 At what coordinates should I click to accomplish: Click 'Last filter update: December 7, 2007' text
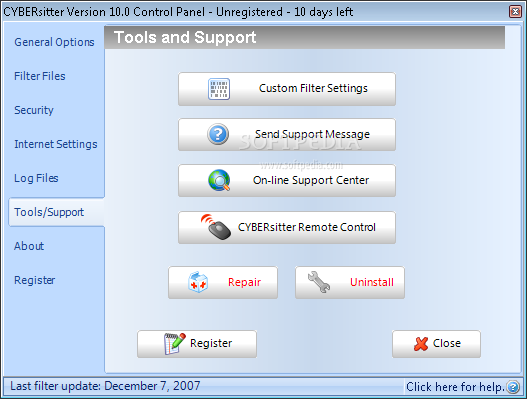(x=105, y=386)
